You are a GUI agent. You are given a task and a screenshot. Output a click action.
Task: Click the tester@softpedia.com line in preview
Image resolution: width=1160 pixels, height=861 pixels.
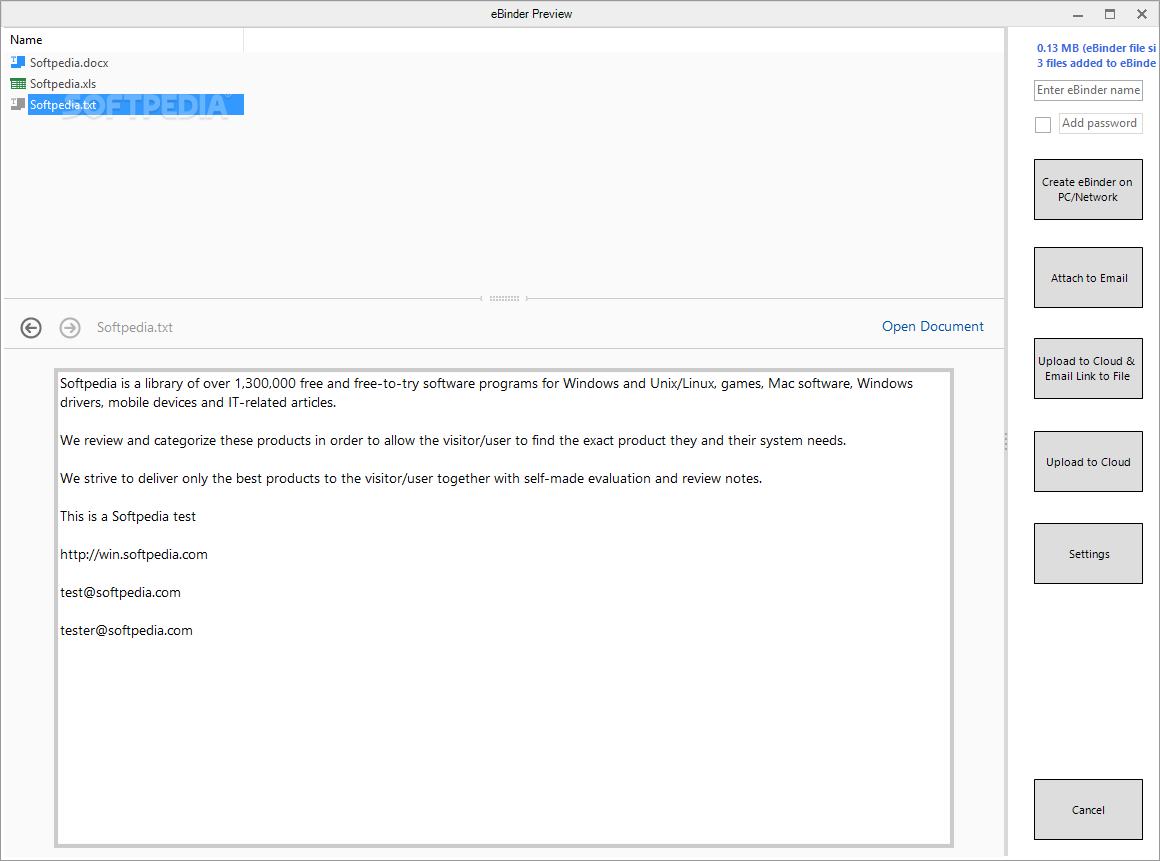127,630
